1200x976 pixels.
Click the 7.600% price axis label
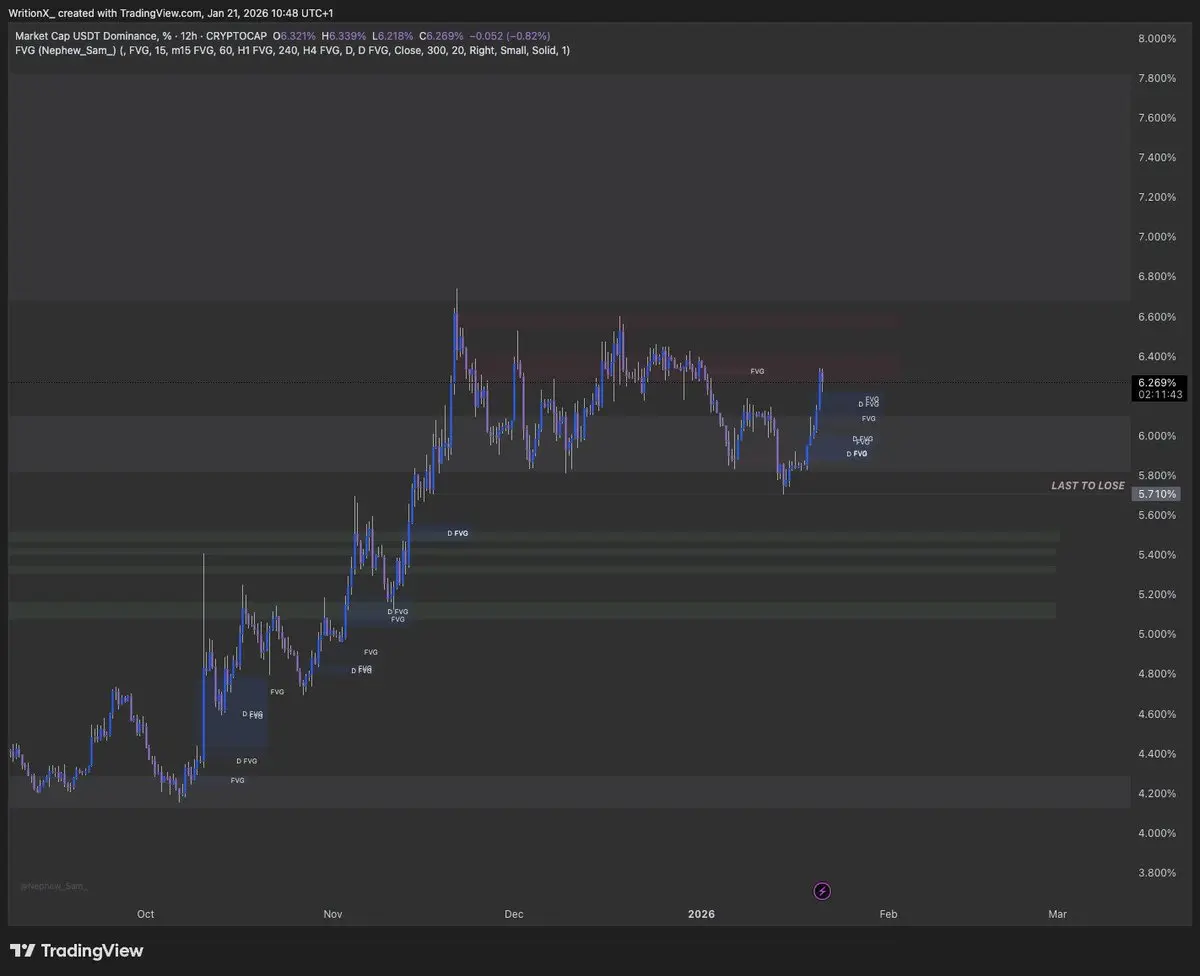(1157, 118)
